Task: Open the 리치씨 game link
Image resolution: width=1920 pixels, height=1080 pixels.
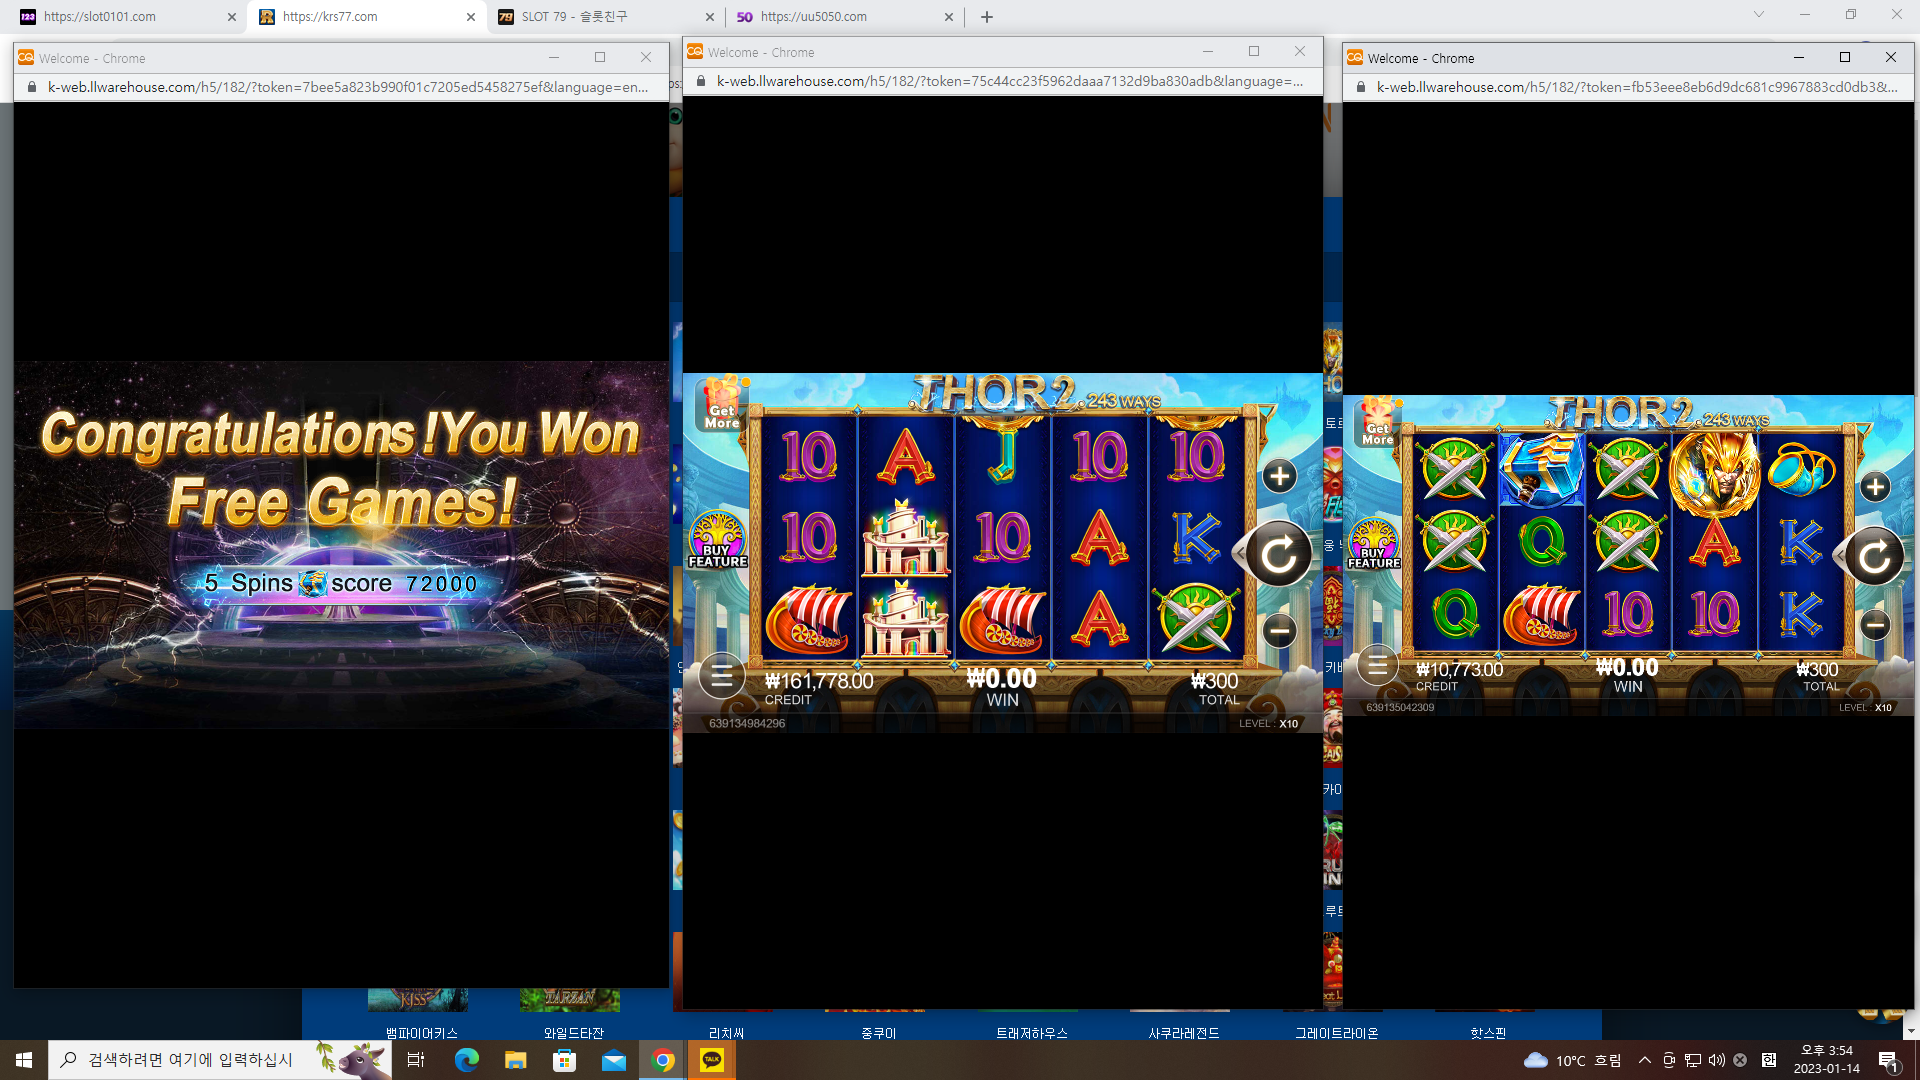Action: point(726,1033)
